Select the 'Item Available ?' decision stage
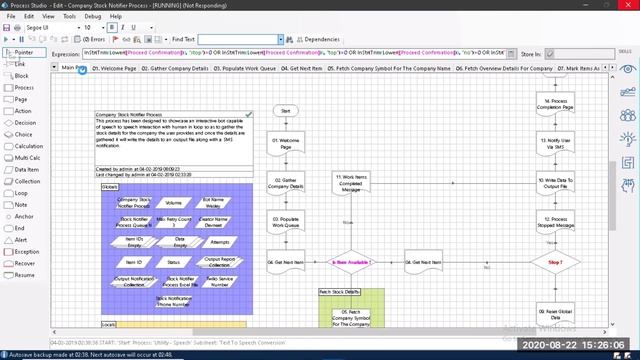 click(351, 262)
